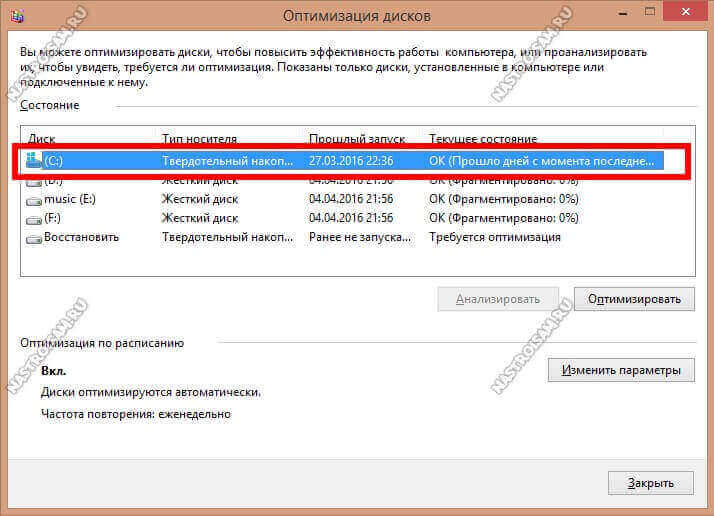
Task: Click the OK (Прошло дней с момента...) status
Action: 541,161
